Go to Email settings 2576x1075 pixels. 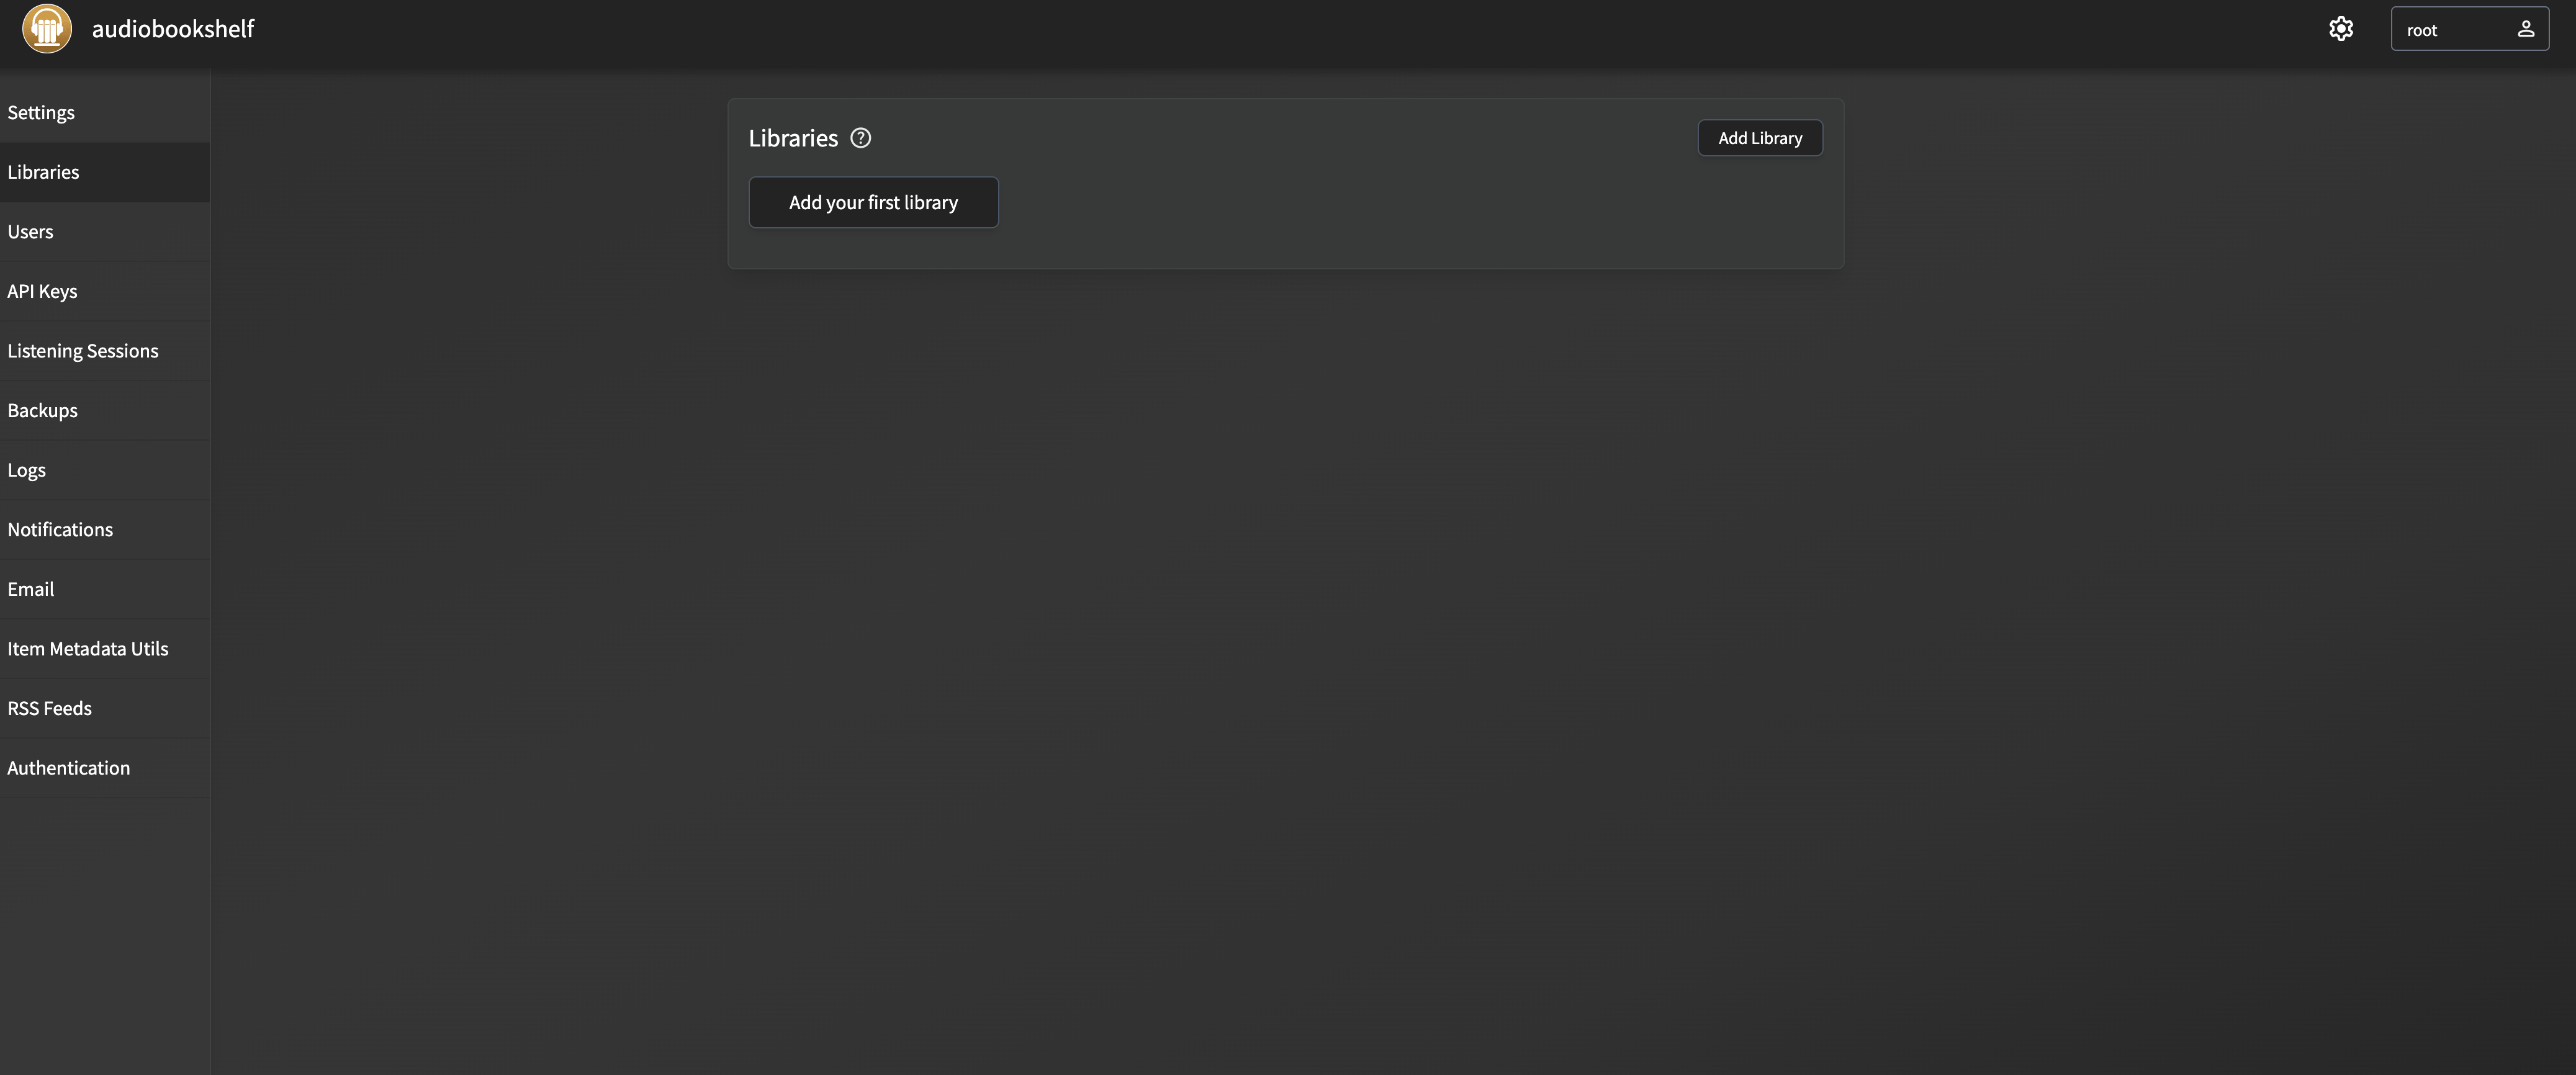31,589
